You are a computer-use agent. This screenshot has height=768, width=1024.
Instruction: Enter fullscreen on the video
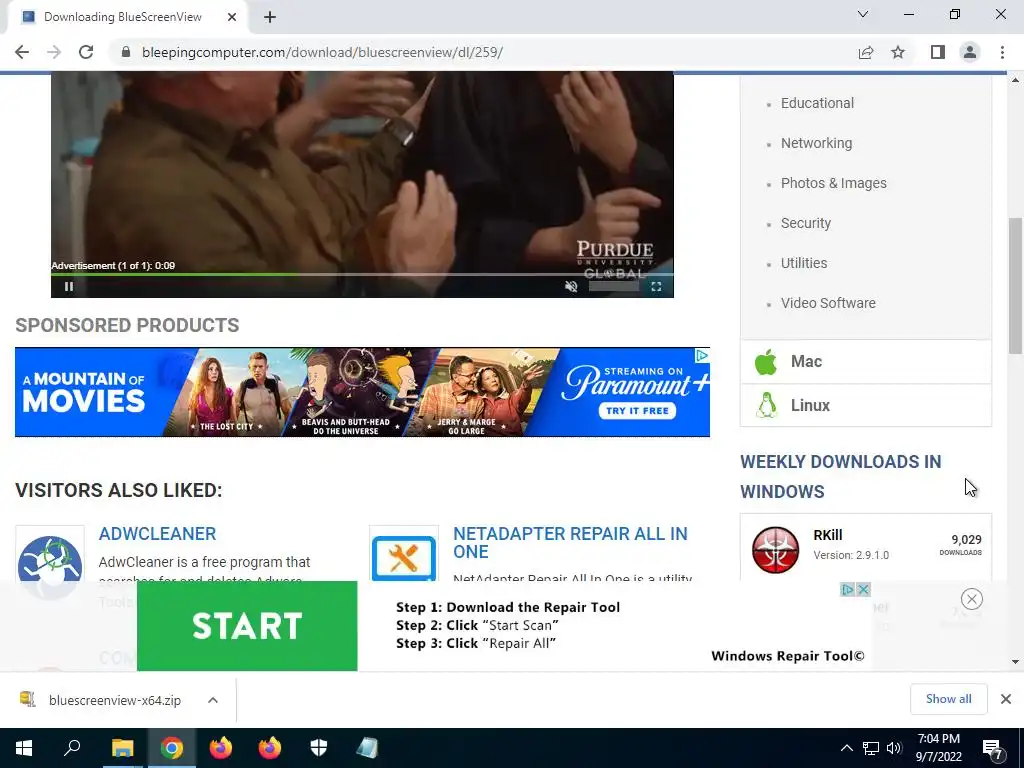pos(656,286)
